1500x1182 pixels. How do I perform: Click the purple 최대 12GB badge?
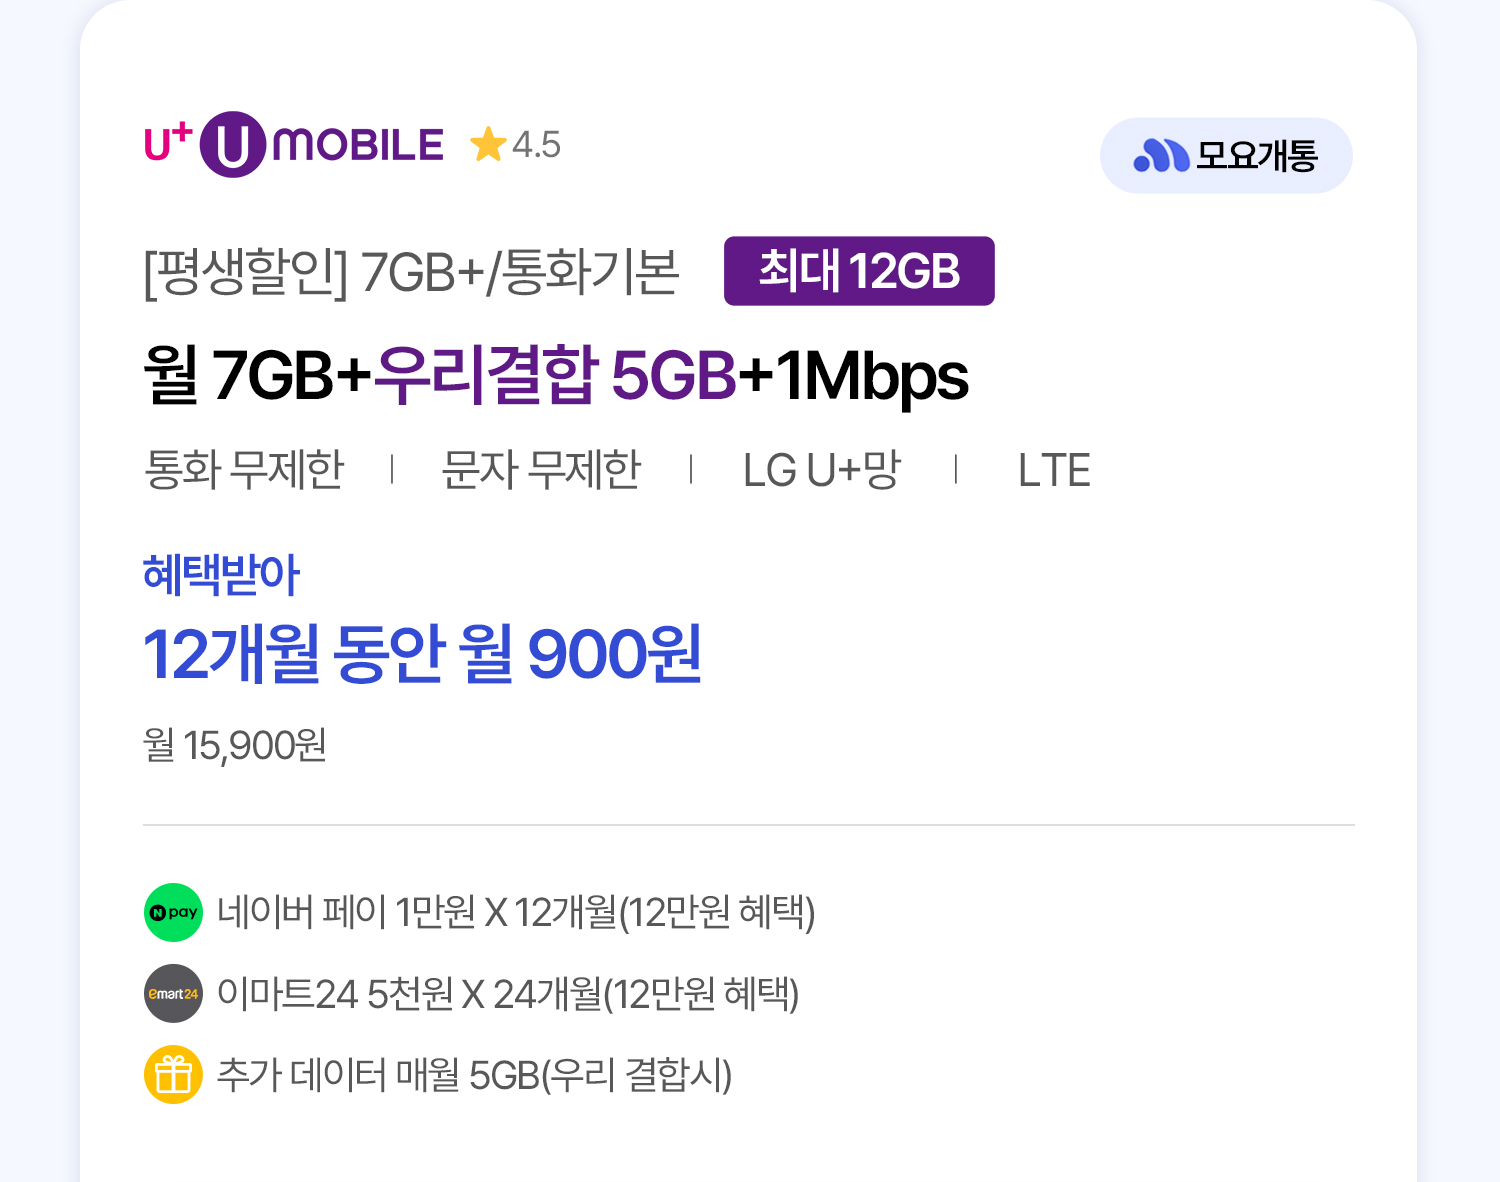[x=859, y=271]
